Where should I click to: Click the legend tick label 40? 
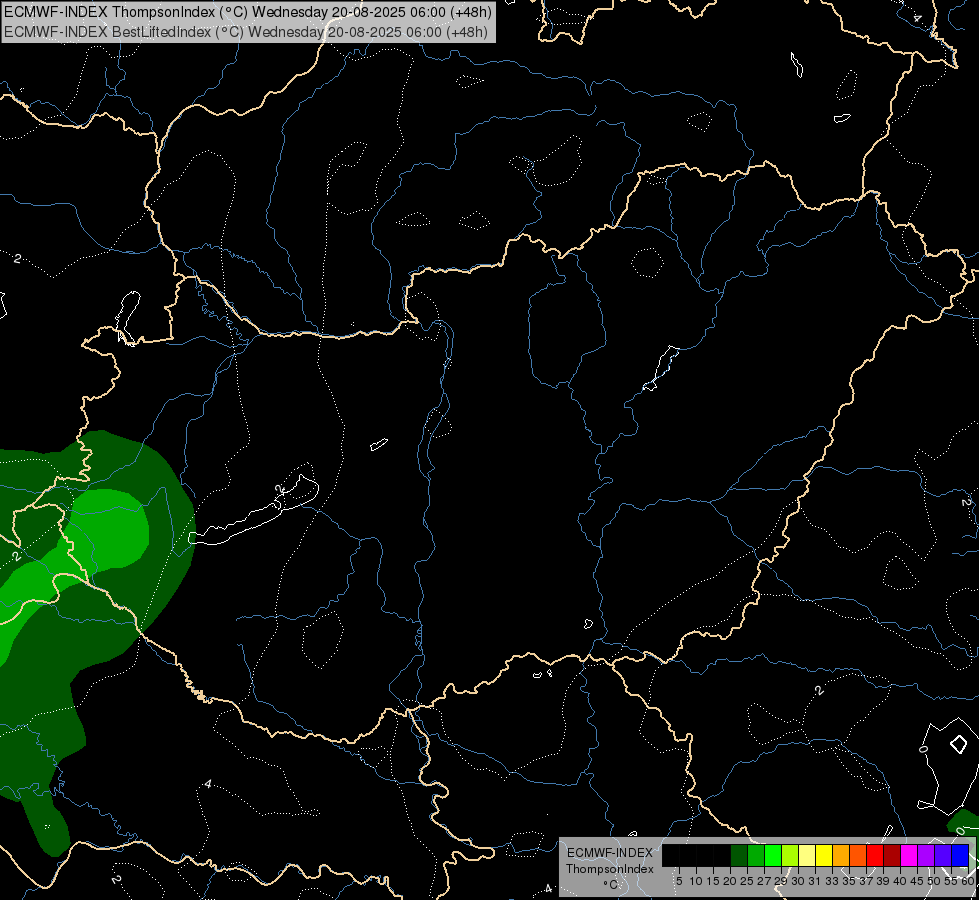[900, 881]
